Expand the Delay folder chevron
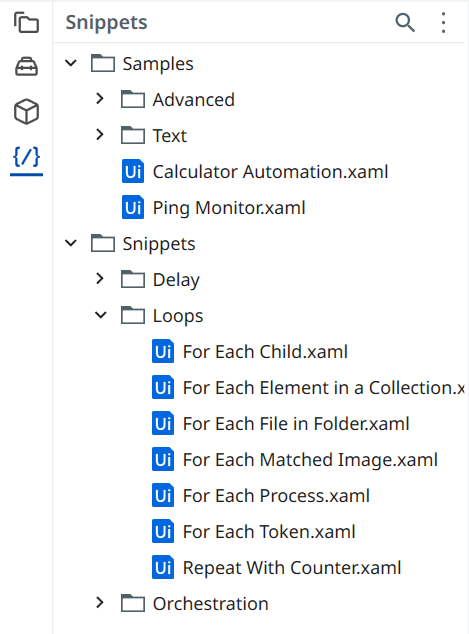Screen dimensions: 469x634 100,278
